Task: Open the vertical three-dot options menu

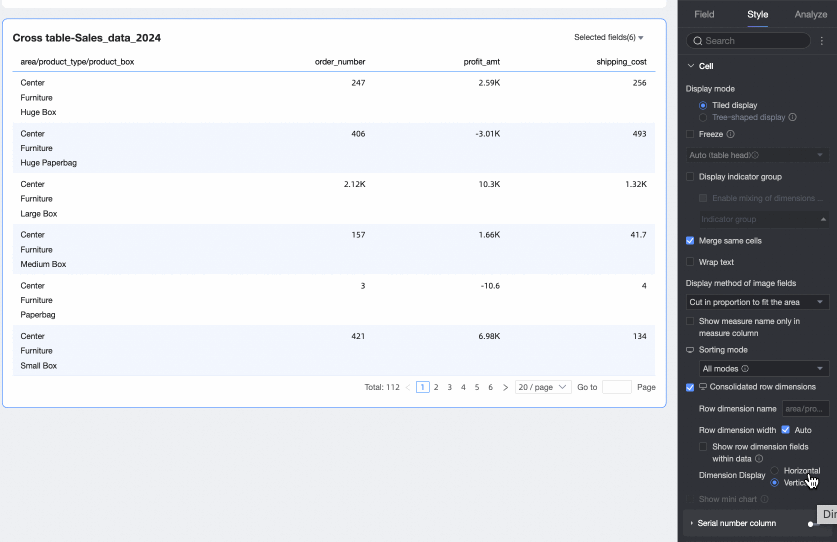Action: tap(822, 41)
